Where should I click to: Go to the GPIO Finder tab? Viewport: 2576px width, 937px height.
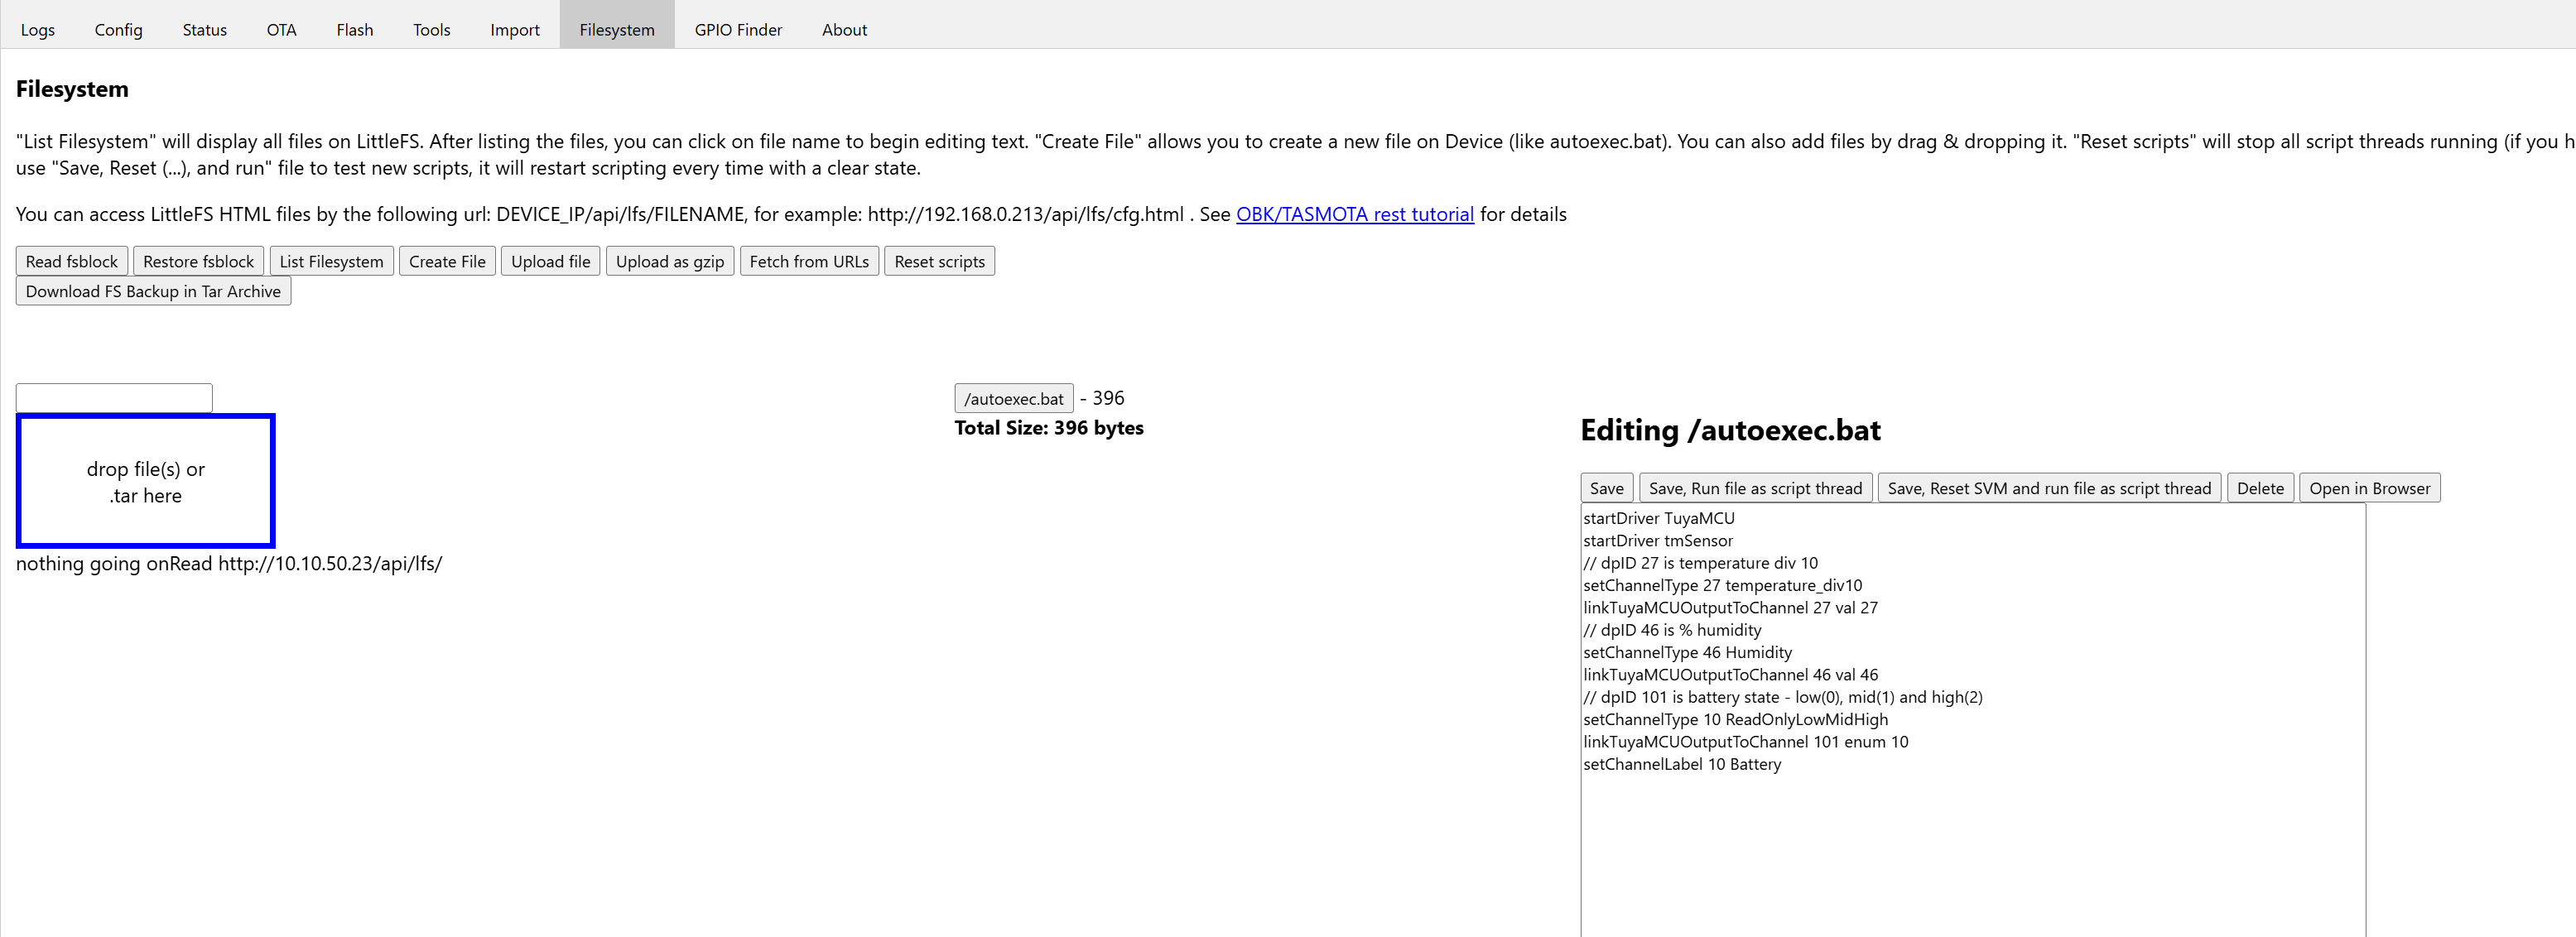click(x=738, y=30)
